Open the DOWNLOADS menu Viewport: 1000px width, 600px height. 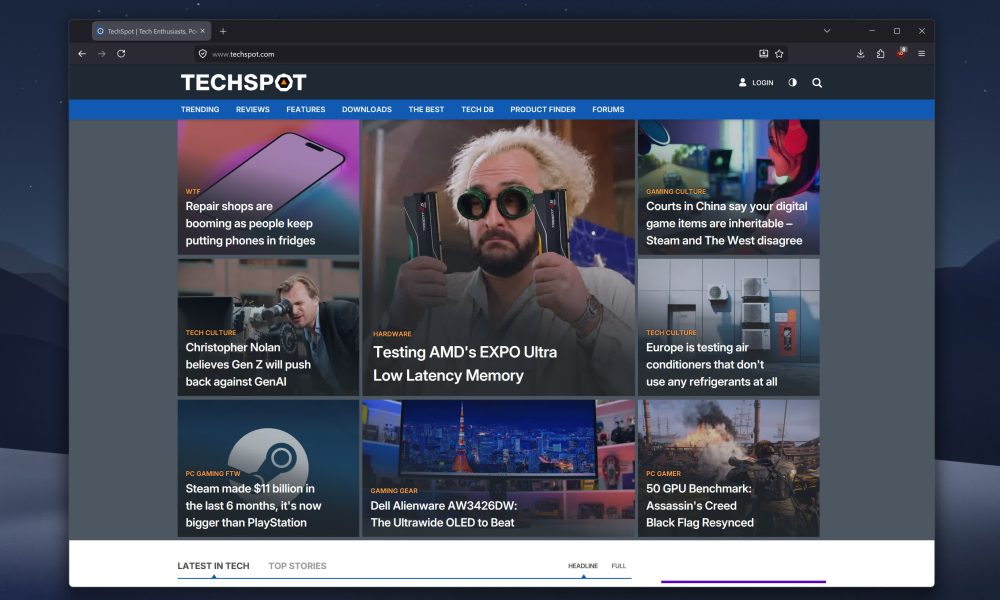367,110
